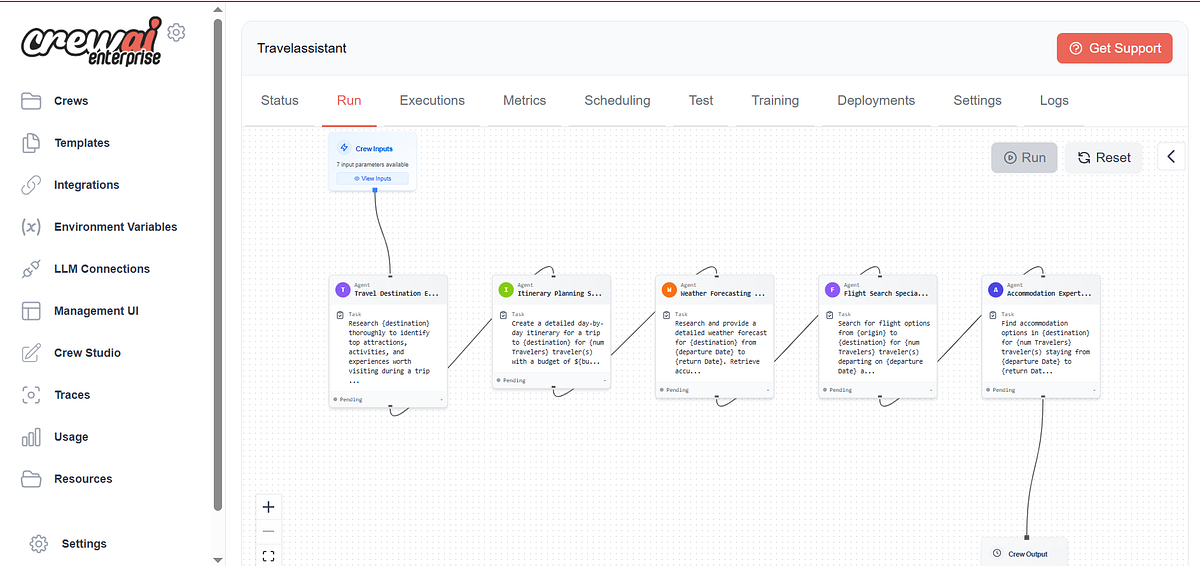Open the Training tab
1200x566 pixels.
(x=775, y=100)
